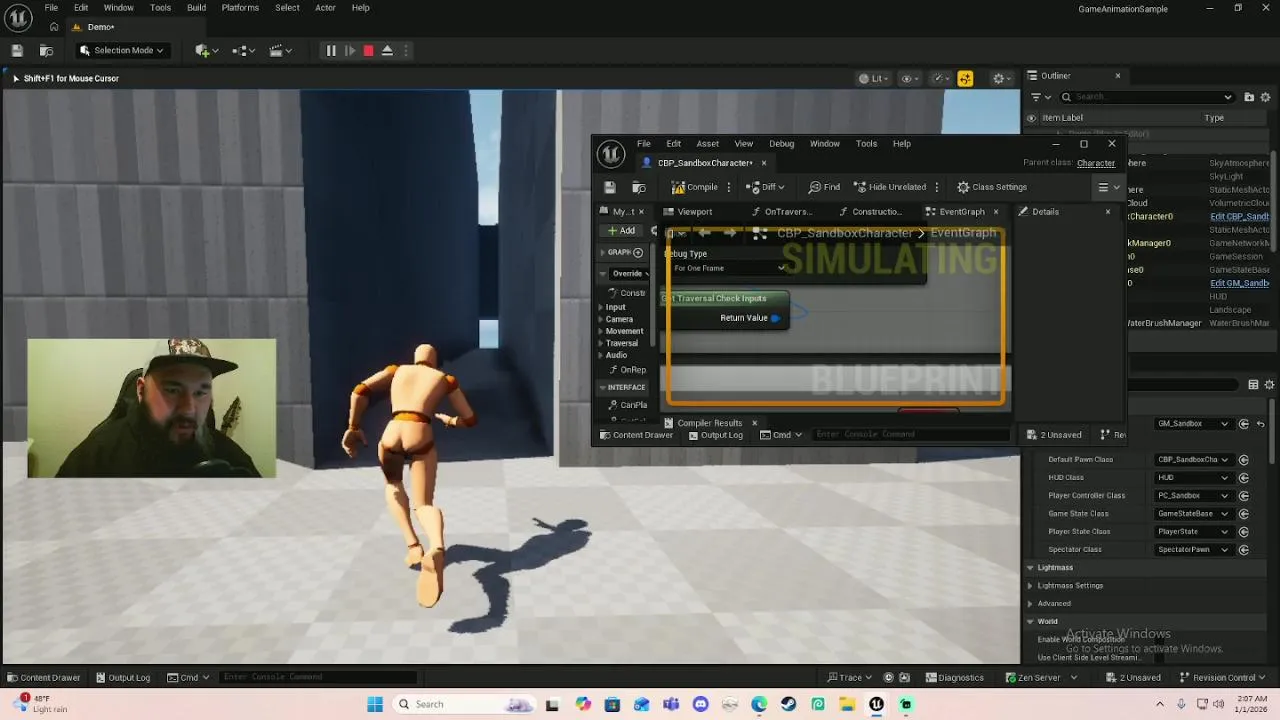Create new folder in Outliner
1280x720 pixels.
(1249, 97)
